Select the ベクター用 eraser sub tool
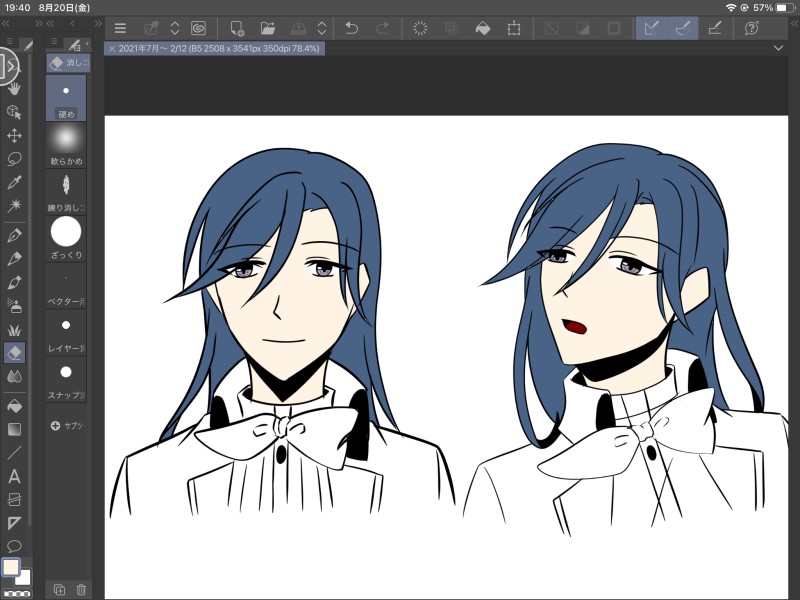This screenshot has height=600, width=800. pos(66,286)
